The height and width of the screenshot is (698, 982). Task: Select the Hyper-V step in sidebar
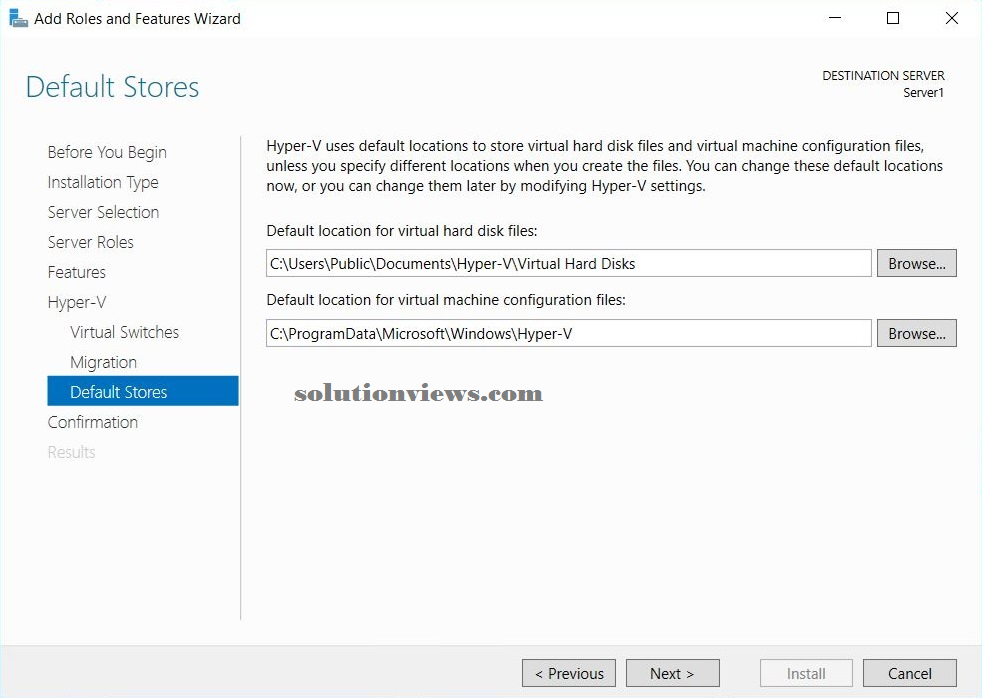click(x=77, y=302)
